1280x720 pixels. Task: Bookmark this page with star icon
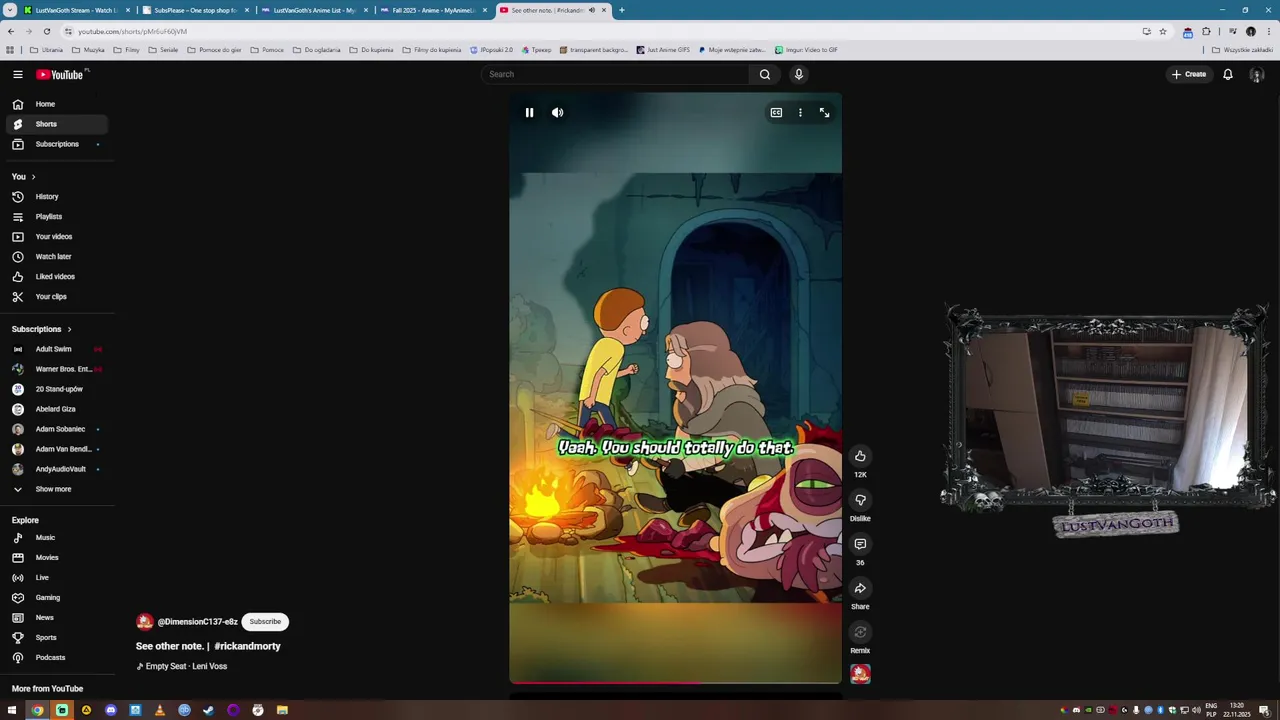pyautogui.click(x=1163, y=31)
